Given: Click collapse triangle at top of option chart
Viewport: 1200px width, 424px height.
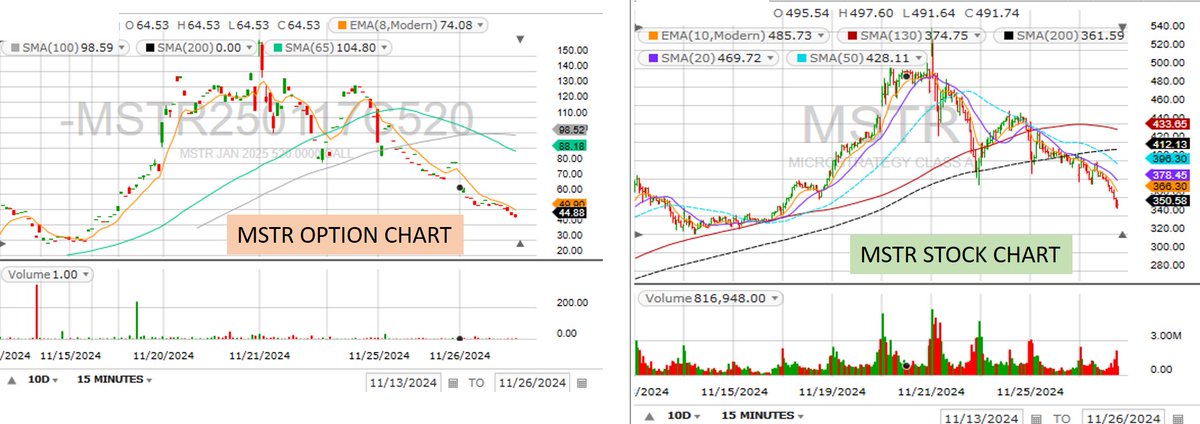Looking at the screenshot, I should point(519,40).
